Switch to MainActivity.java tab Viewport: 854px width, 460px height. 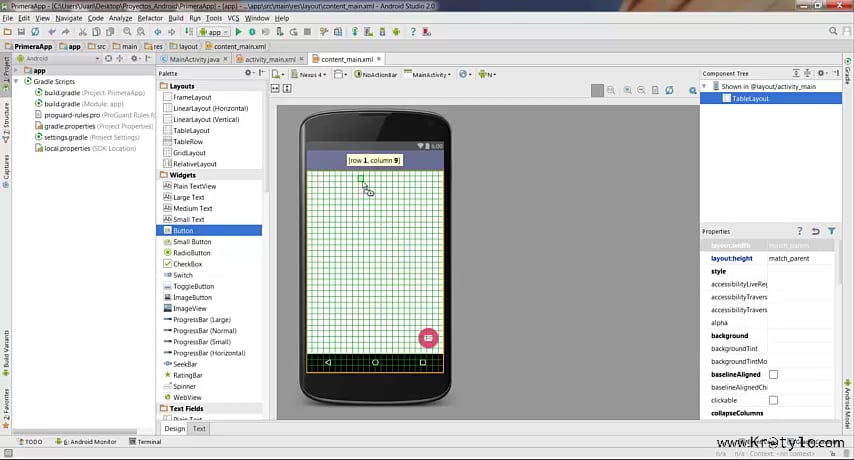pyautogui.click(x=194, y=59)
